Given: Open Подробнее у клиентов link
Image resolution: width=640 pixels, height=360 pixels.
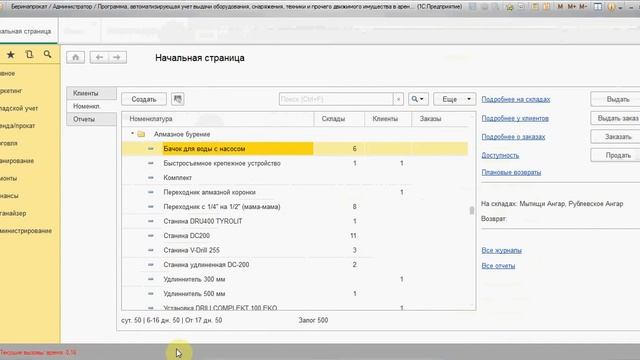Looking at the screenshot, I should pos(515,118).
